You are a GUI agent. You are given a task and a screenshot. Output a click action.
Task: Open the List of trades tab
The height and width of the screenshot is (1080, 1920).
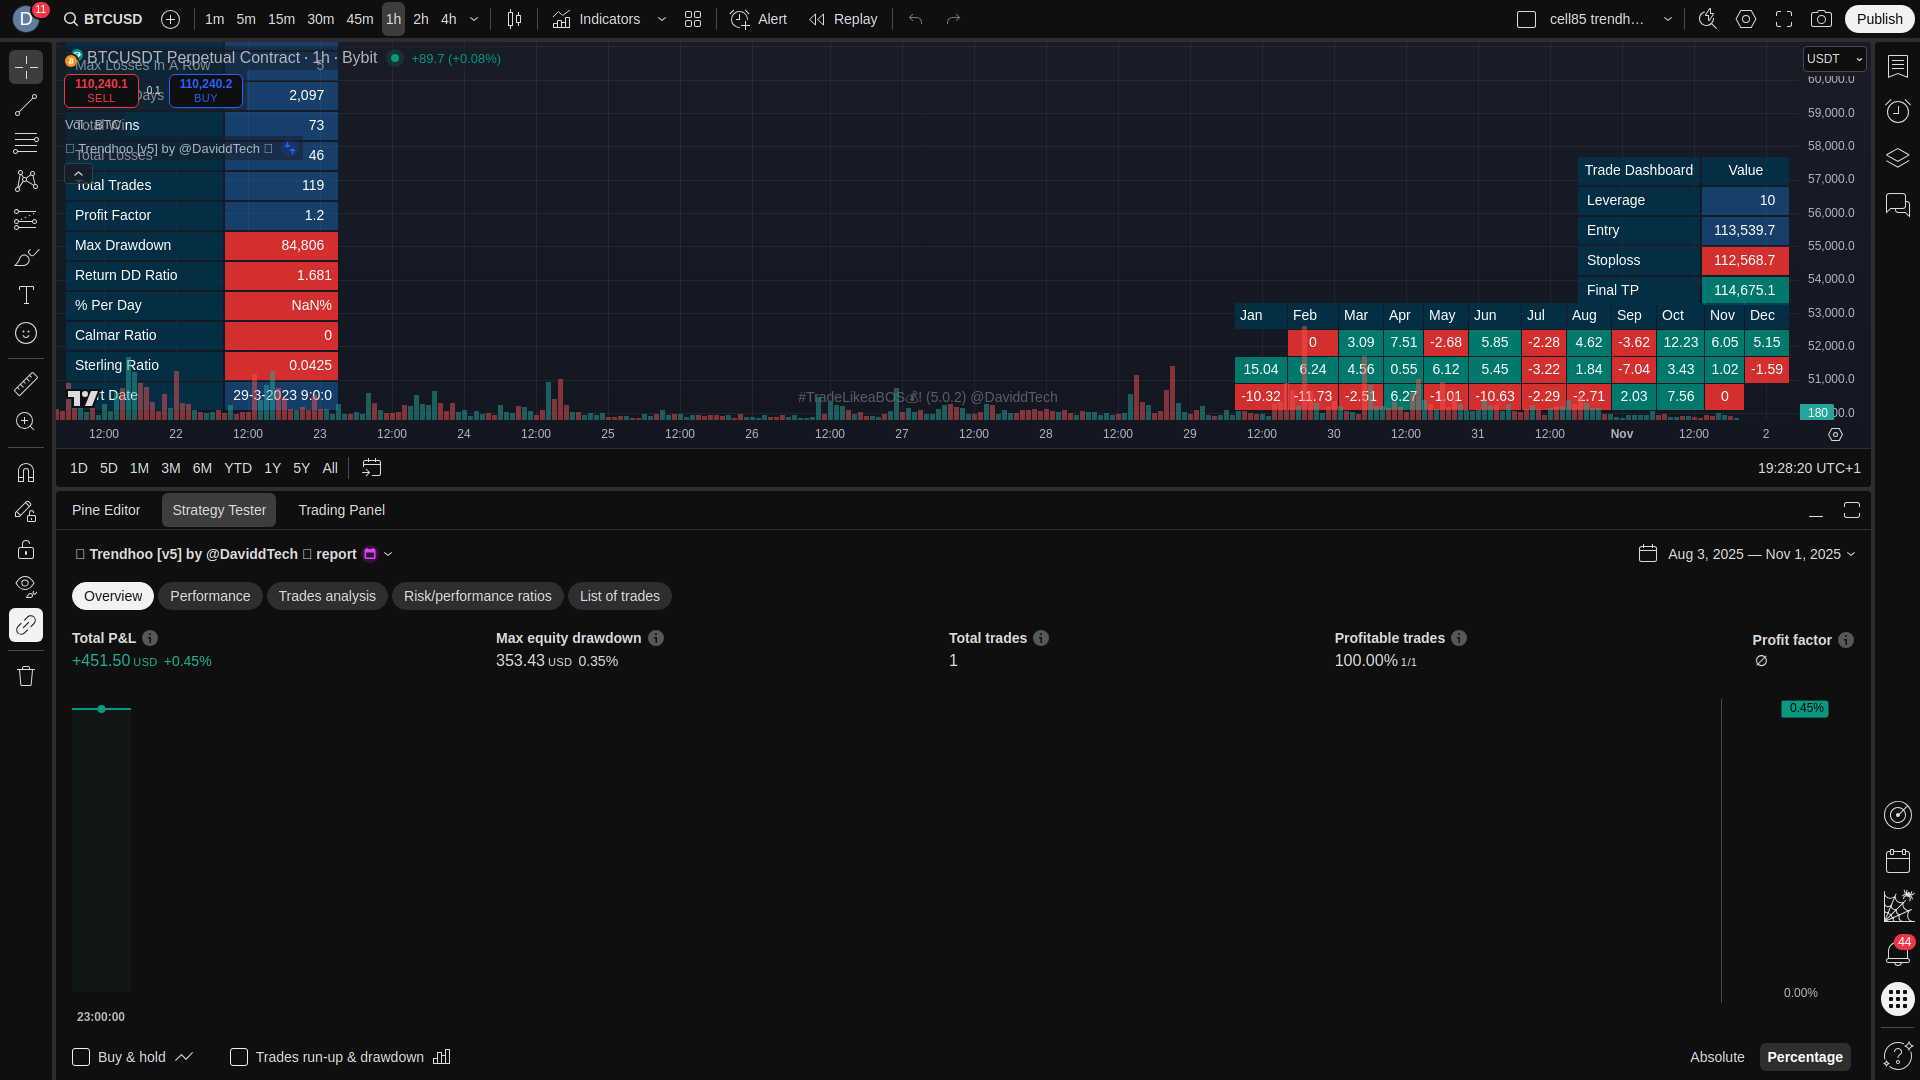(619, 596)
